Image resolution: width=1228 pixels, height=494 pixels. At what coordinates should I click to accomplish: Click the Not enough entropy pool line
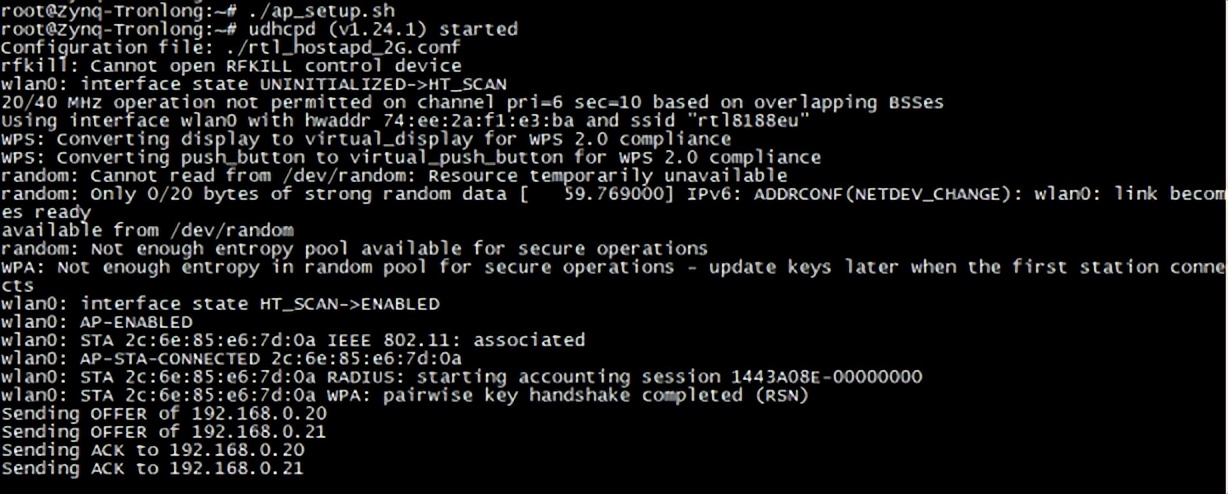tap(354, 248)
